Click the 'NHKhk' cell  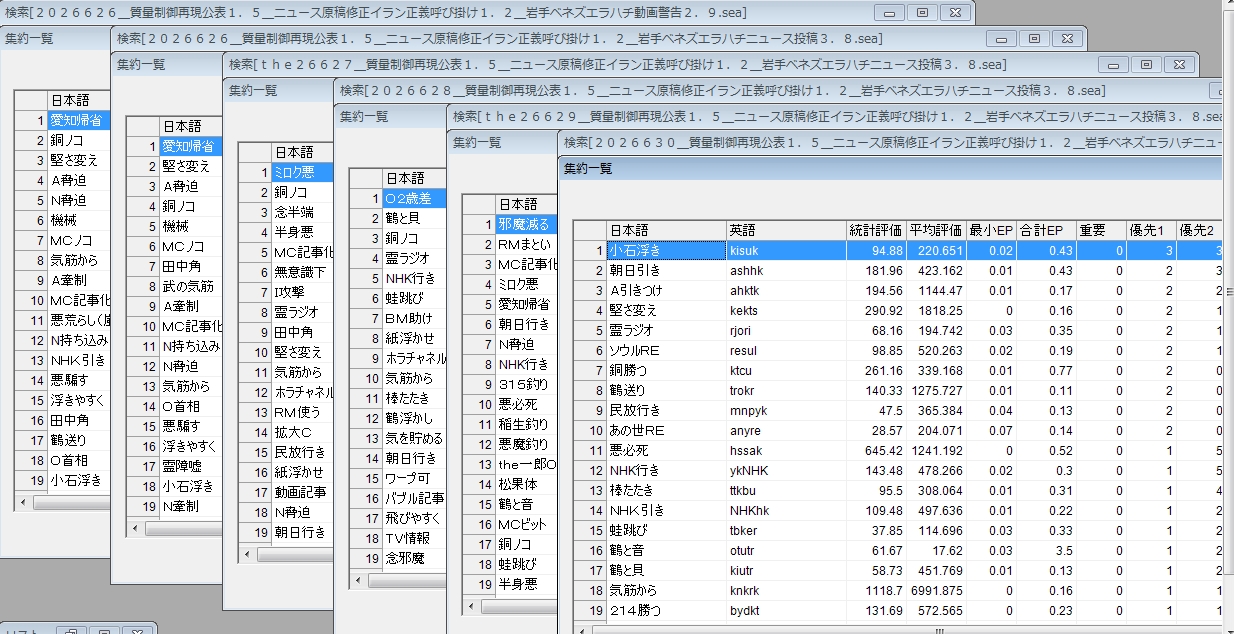785,510
